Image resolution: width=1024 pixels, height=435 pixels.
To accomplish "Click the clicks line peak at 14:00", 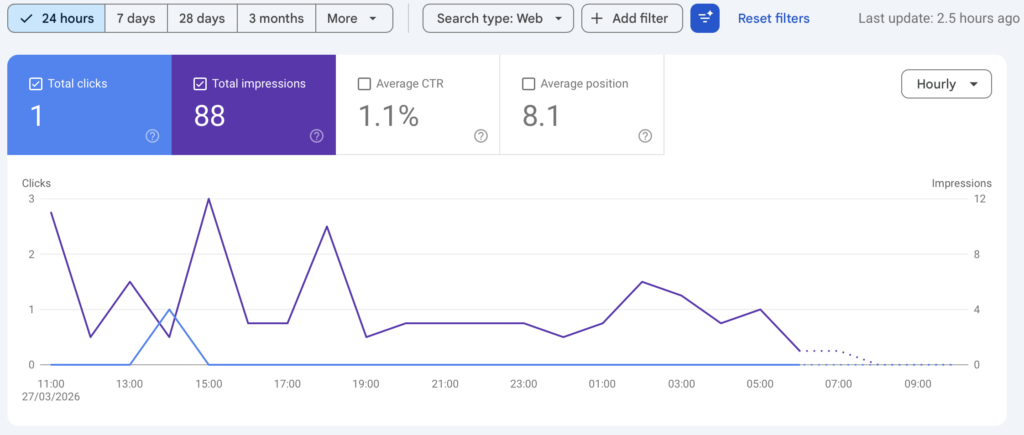I will point(169,310).
